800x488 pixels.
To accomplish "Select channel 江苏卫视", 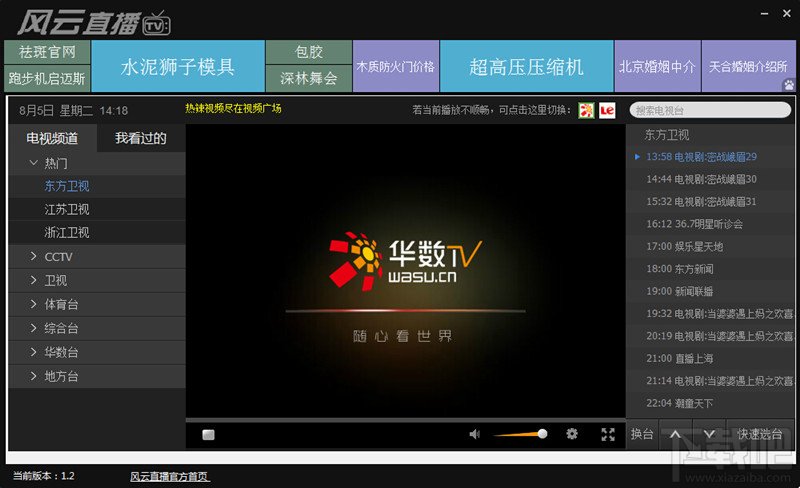I will 97,209.
